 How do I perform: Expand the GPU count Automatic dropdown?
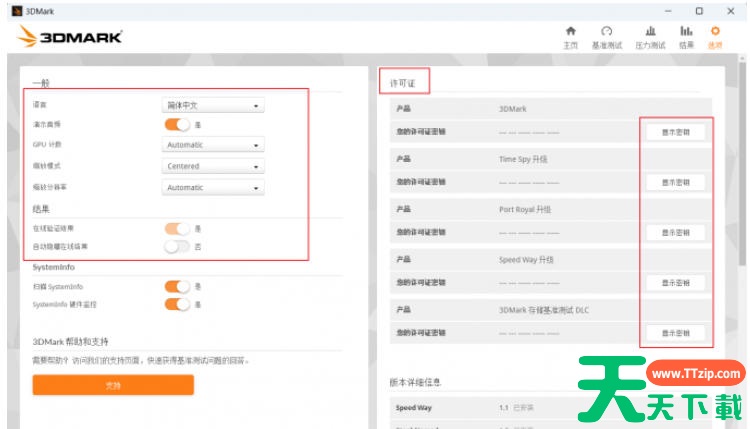(213, 144)
